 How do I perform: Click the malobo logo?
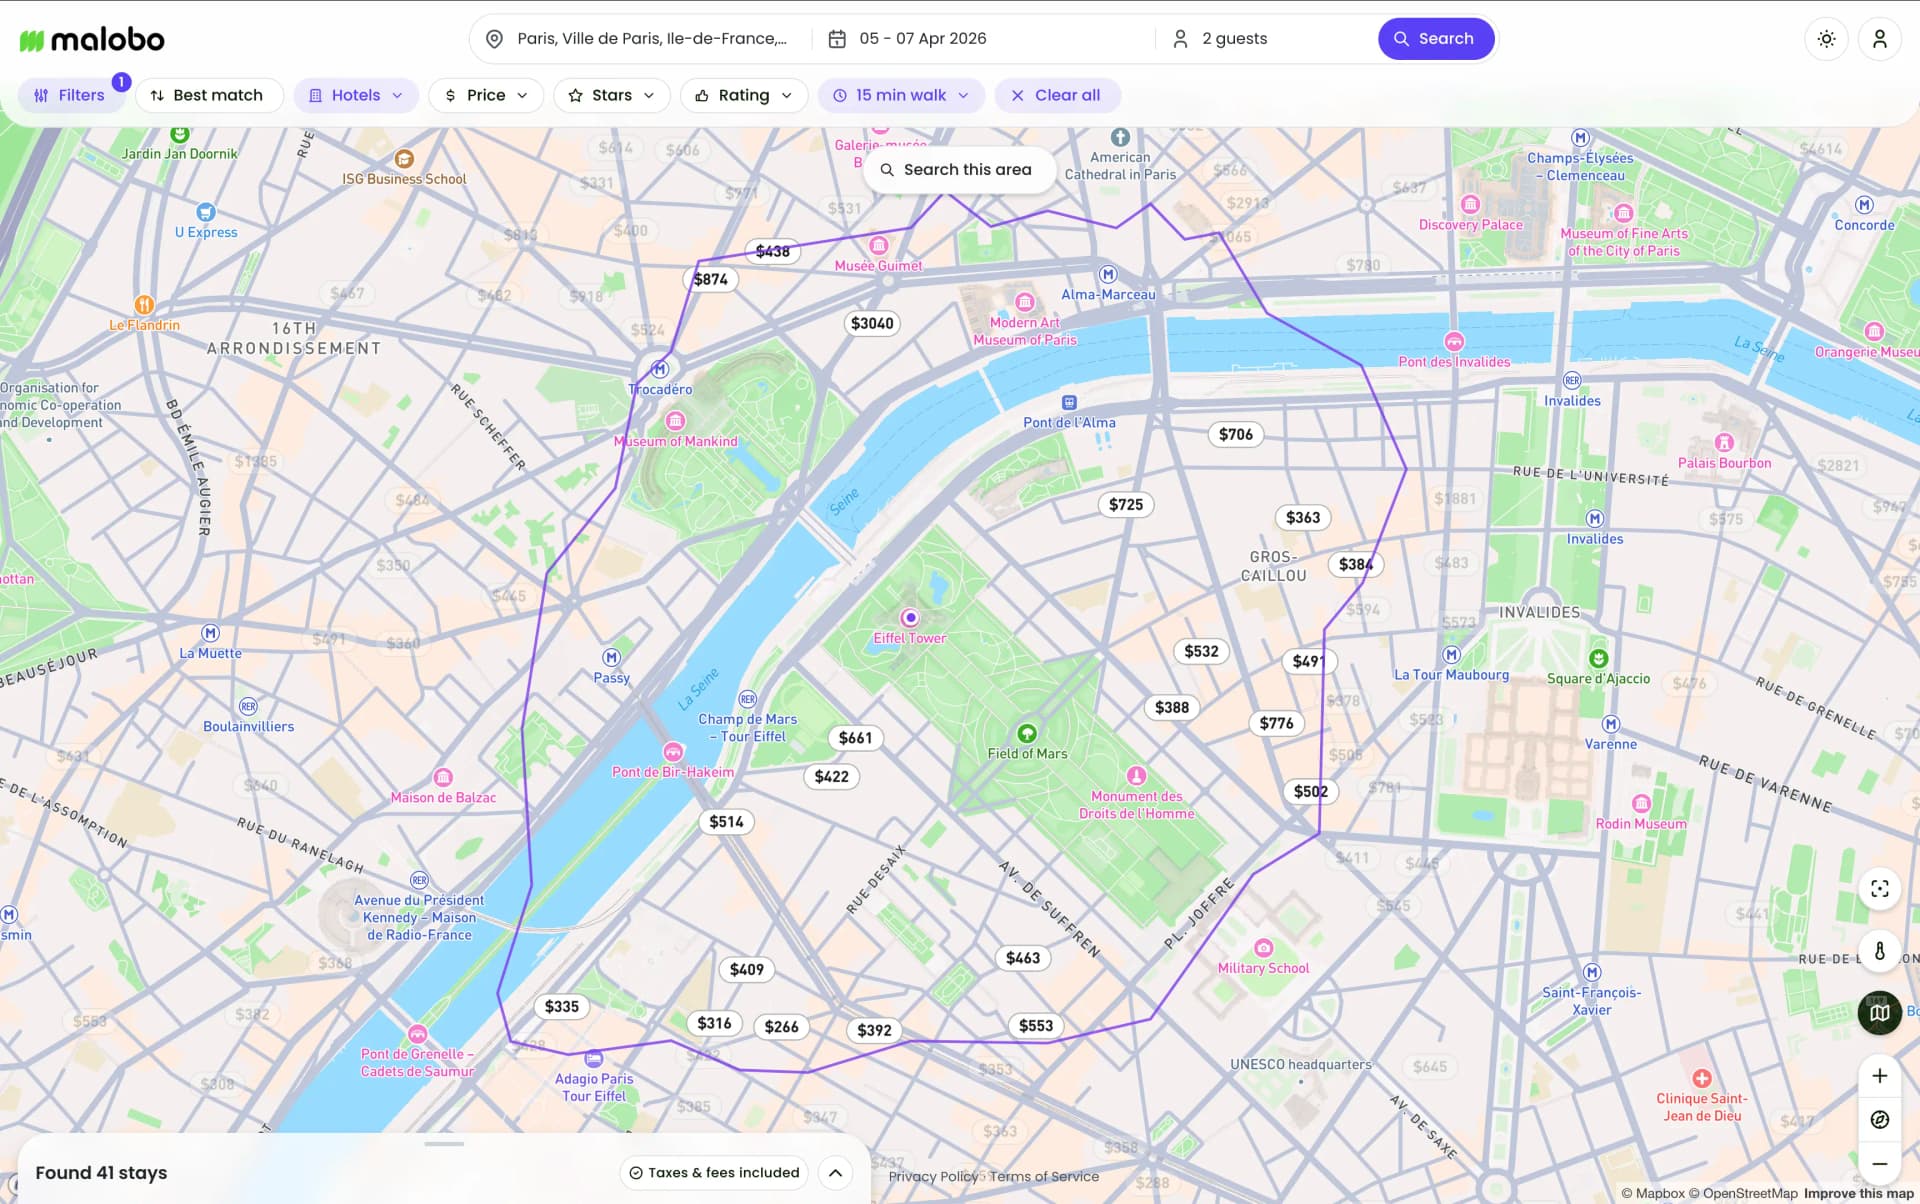(91, 38)
